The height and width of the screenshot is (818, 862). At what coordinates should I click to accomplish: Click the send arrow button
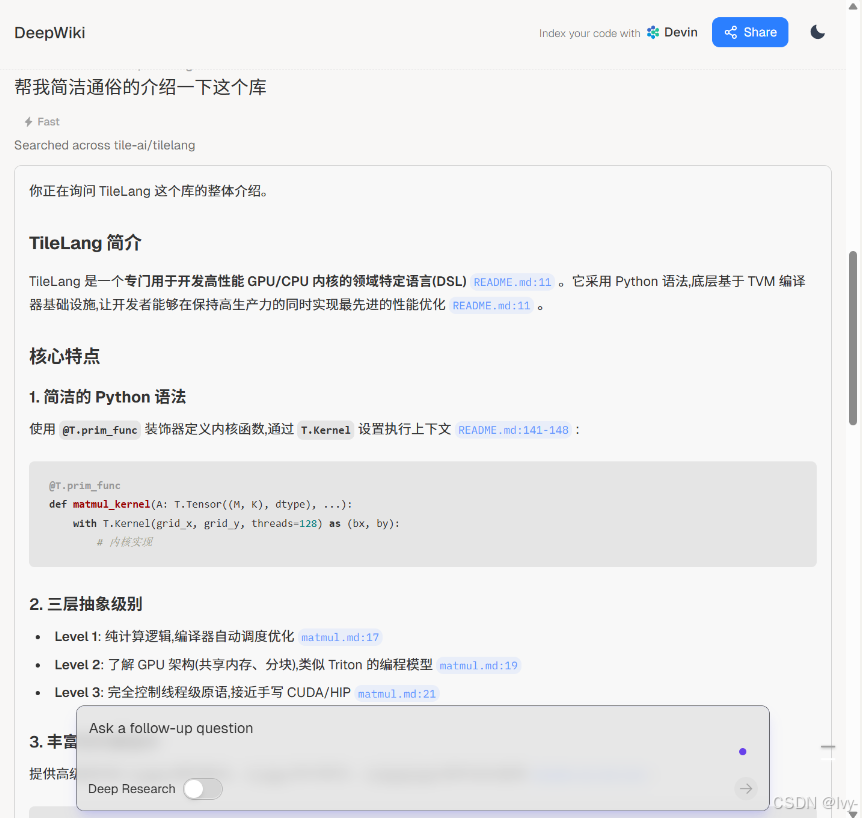pos(745,789)
